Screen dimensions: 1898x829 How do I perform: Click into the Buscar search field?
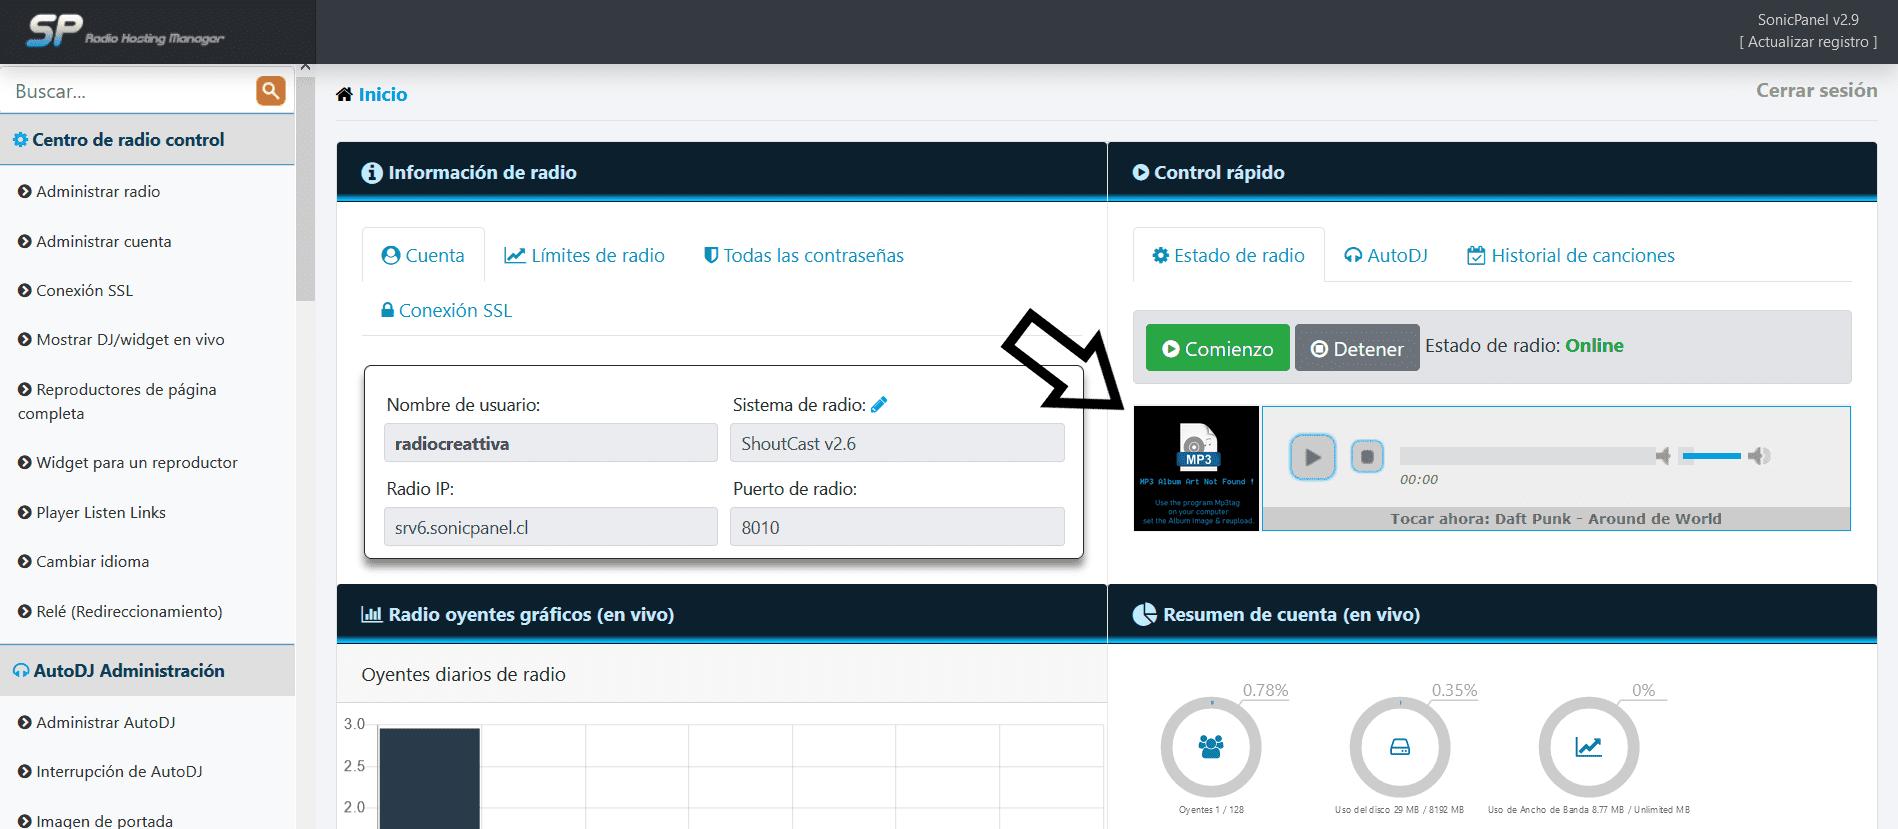pyautogui.click(x=130, y=92)
